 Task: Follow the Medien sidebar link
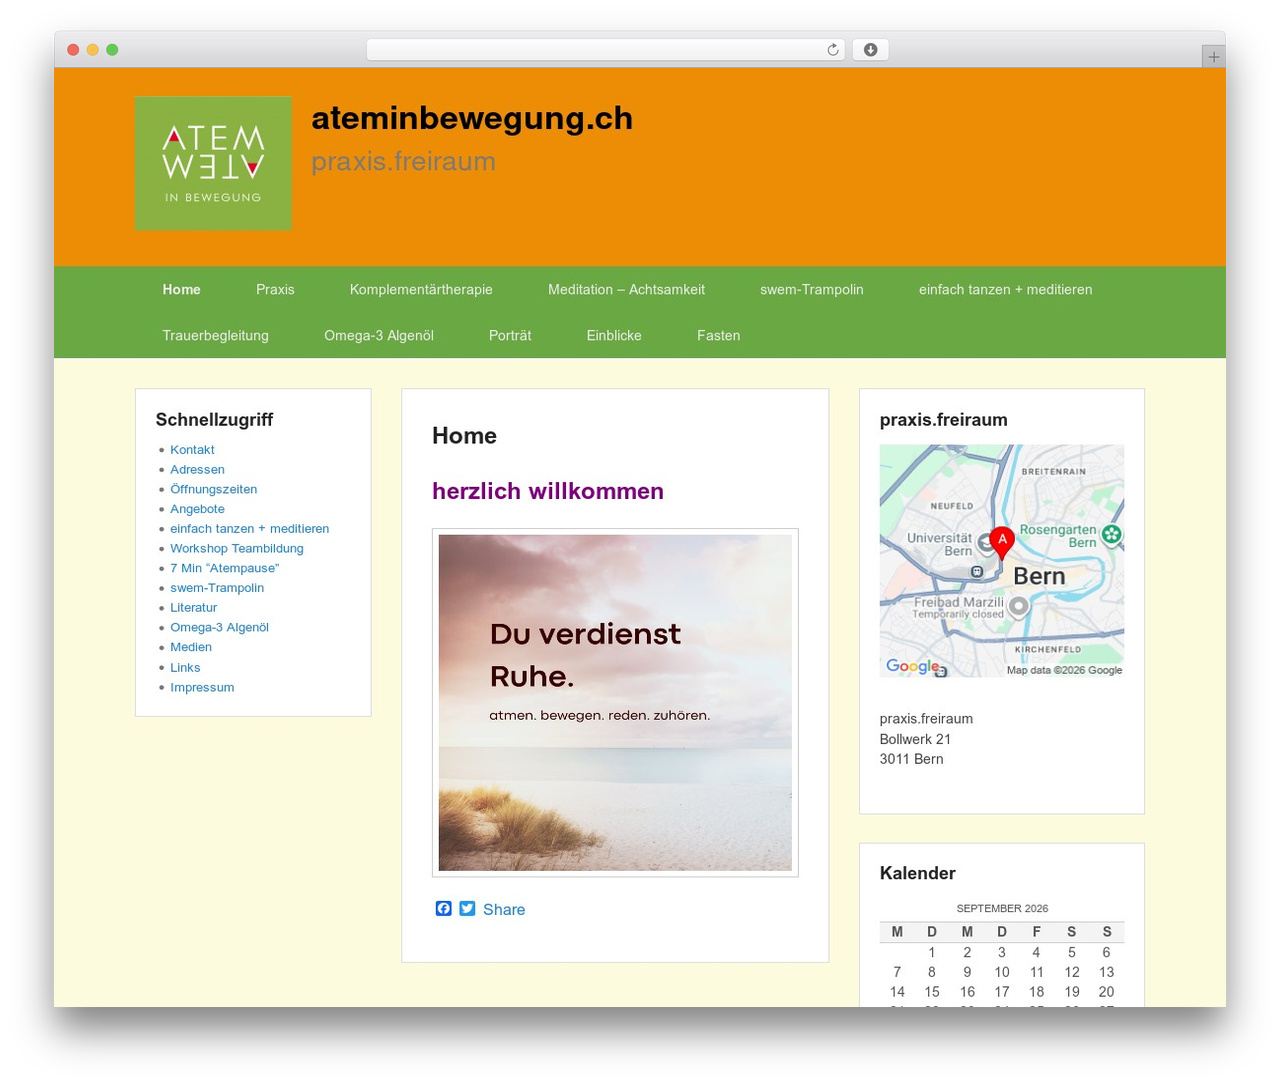tap(191, 647)
